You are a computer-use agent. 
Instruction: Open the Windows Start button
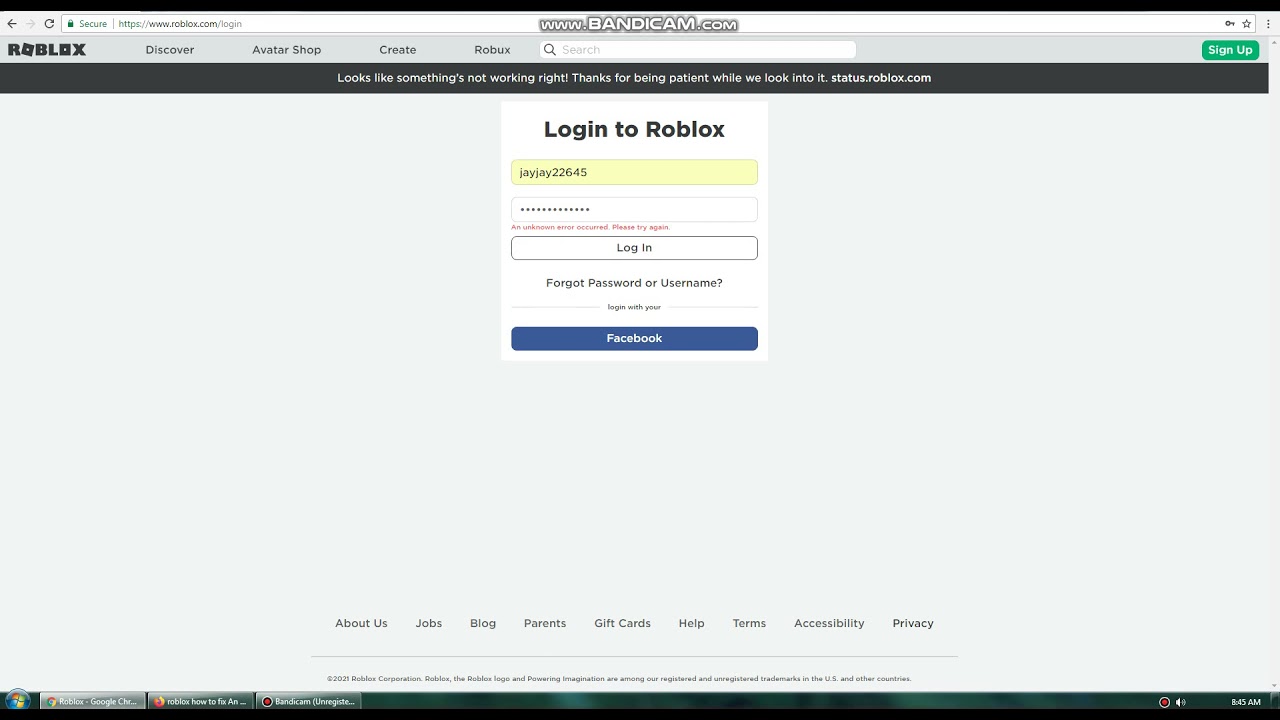(17, 701)
